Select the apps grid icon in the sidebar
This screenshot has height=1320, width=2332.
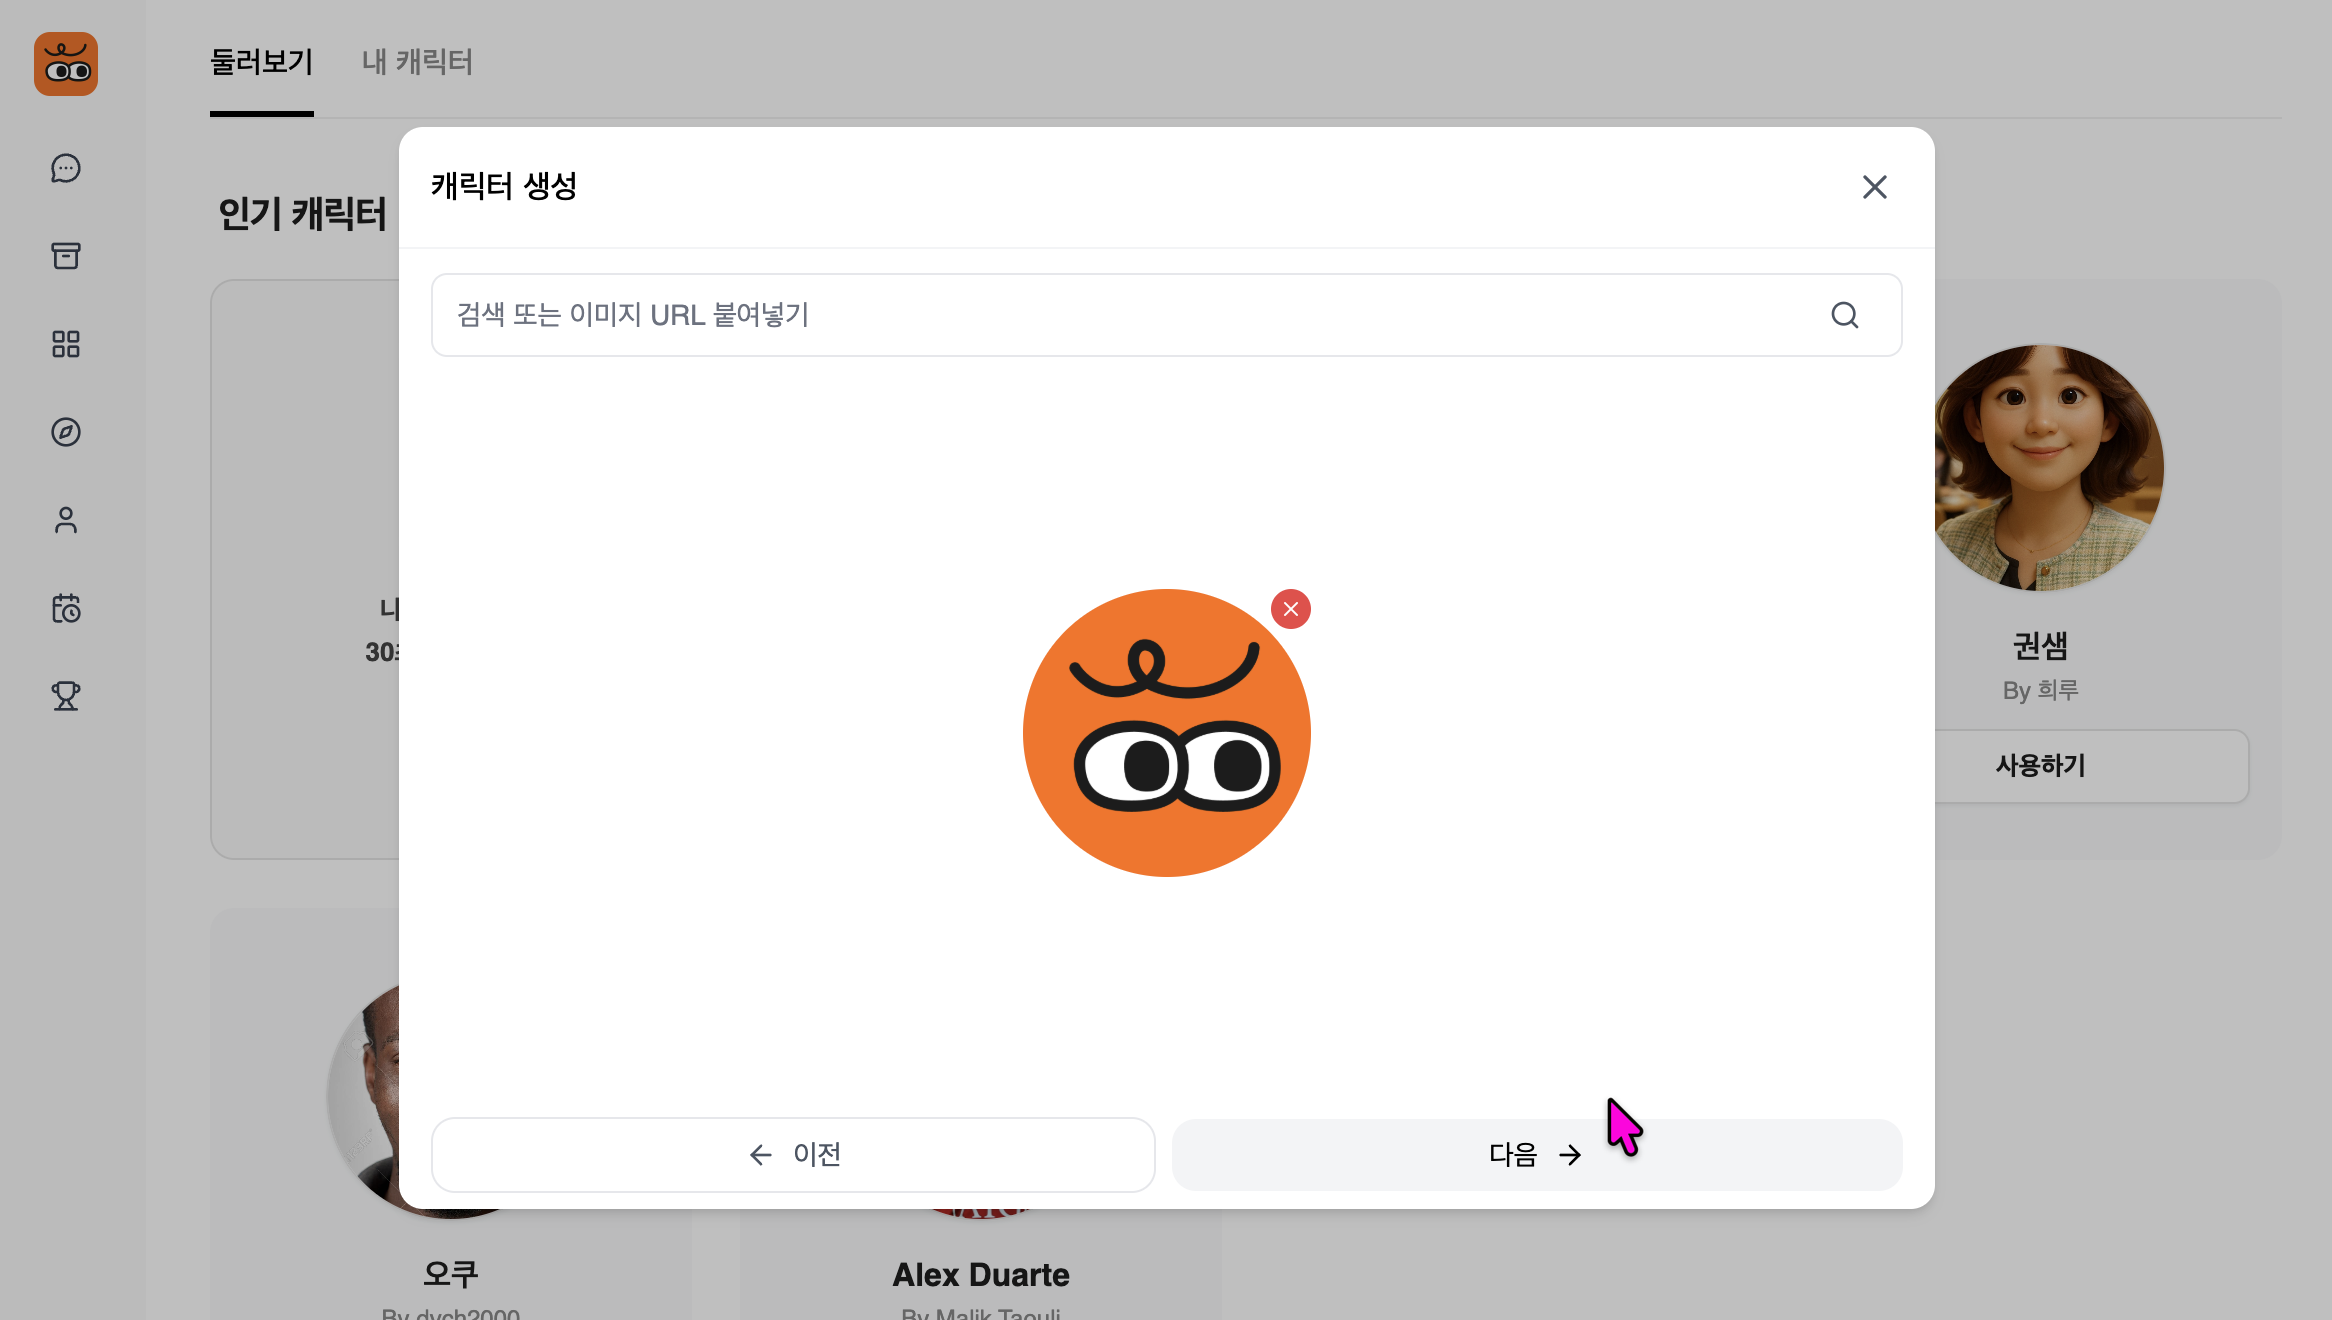point(65,344)
